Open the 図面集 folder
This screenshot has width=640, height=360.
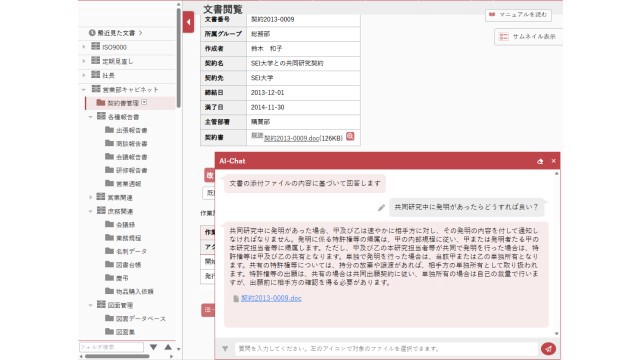coord(120,332)
